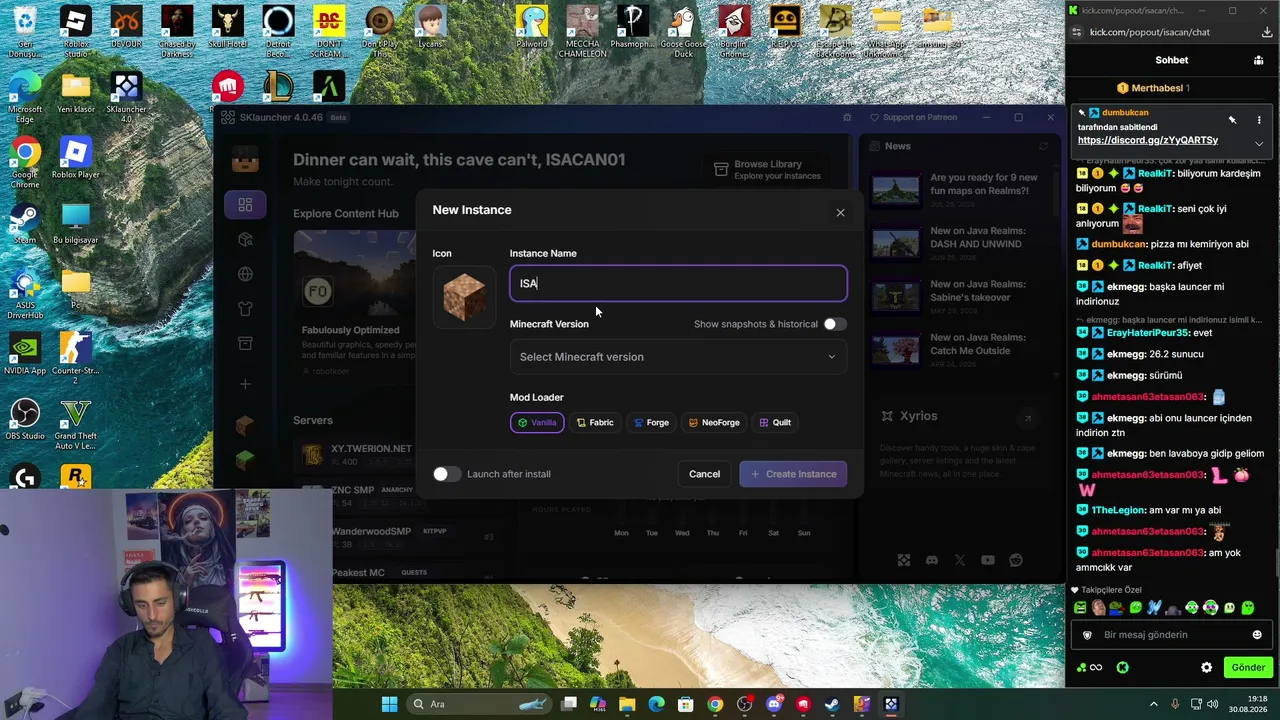The width and height of the screenshot is (1280, 720).
Task: Open SKlauncher home dashboard sidebar icon
Action: [x=245, y=205]
